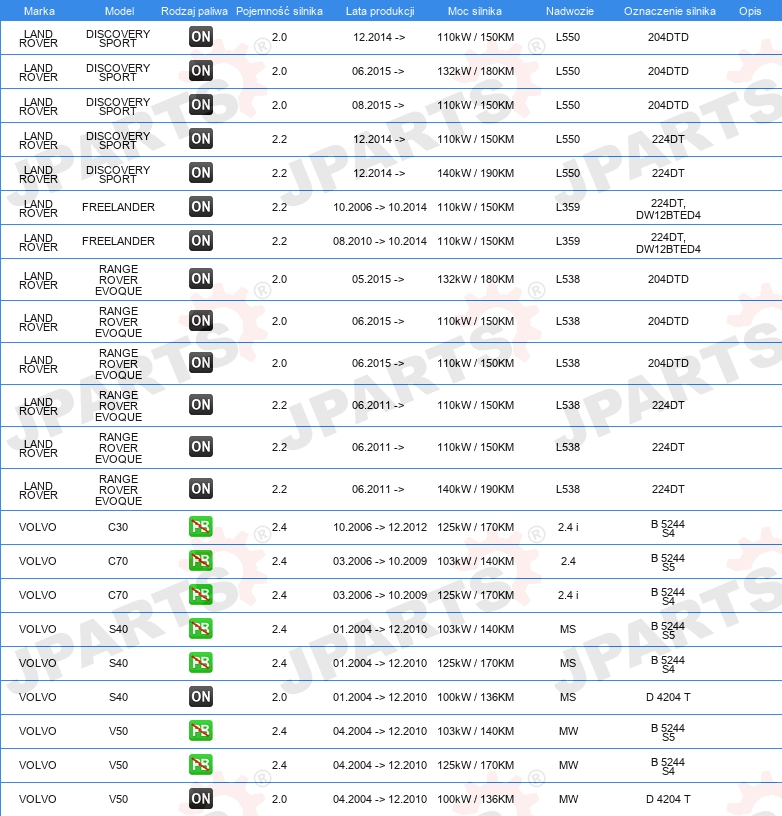Click the Opis column header
The image size is (782, 816).
(750, 11)
